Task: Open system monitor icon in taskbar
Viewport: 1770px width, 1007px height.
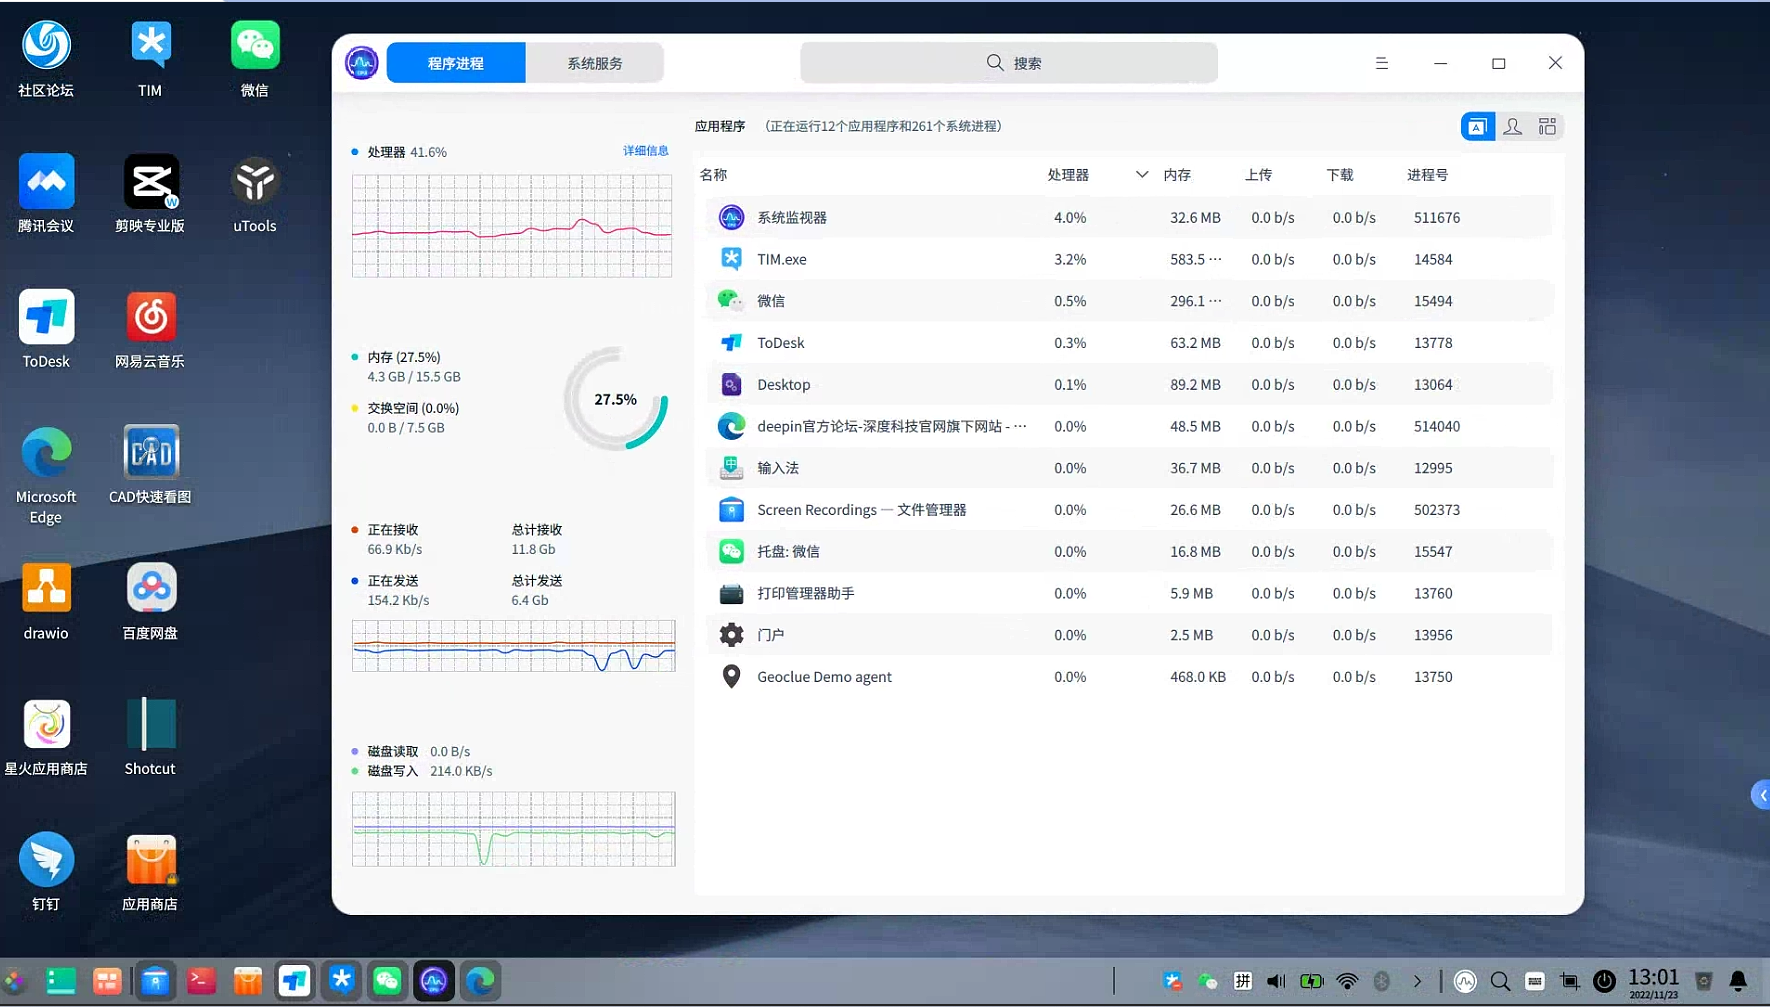Action: click(x=433, y=981)
